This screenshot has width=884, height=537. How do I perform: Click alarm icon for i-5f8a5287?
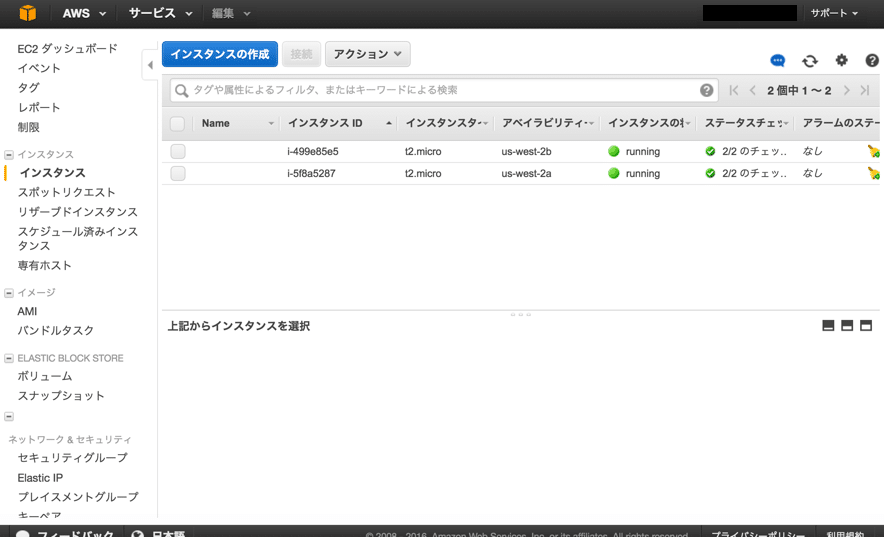click(873, 173)
